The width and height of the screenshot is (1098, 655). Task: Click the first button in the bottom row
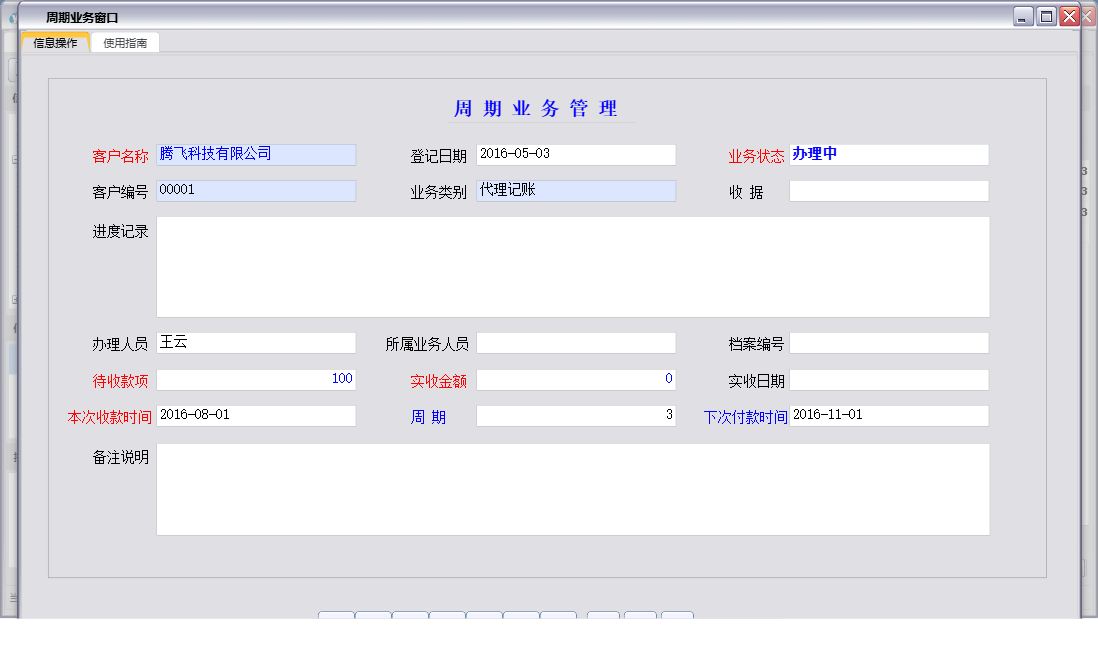[335, 617]
